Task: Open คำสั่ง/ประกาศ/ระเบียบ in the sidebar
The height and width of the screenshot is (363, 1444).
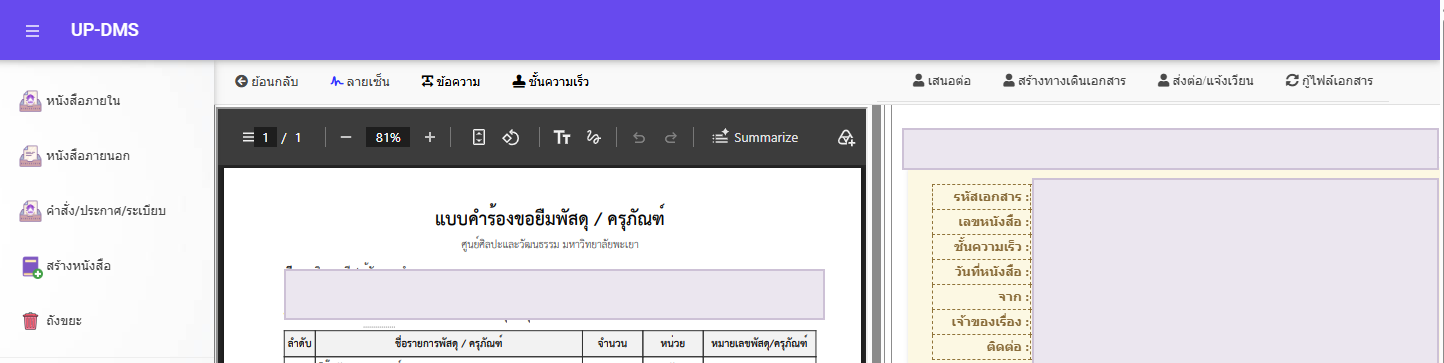Action: [107, 211]
